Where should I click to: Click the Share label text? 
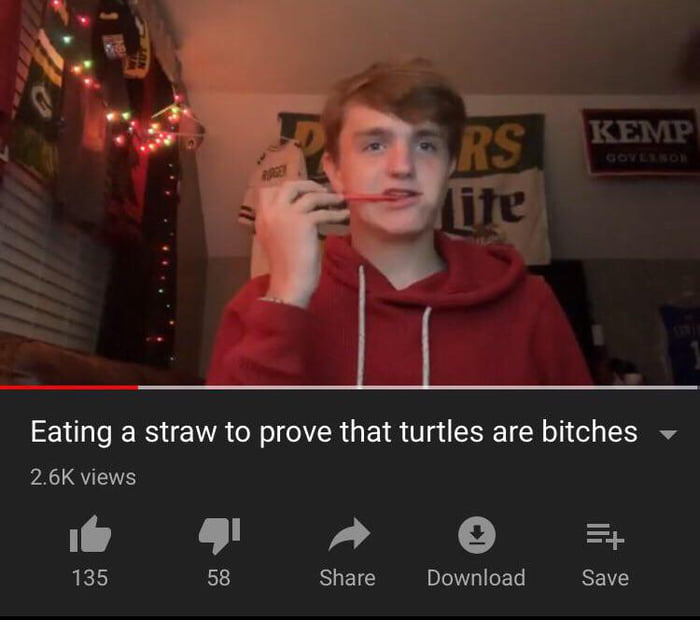[x=347, y=578]
